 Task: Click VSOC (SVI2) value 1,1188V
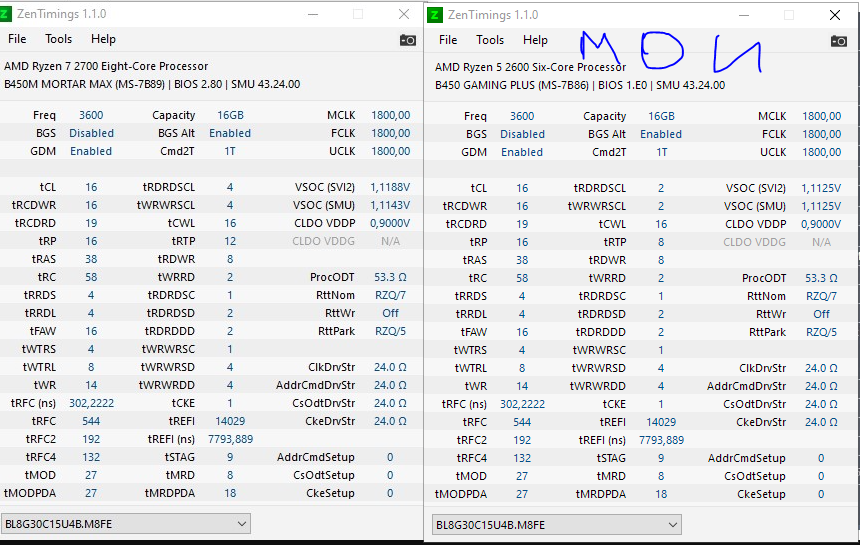point(390,188)
